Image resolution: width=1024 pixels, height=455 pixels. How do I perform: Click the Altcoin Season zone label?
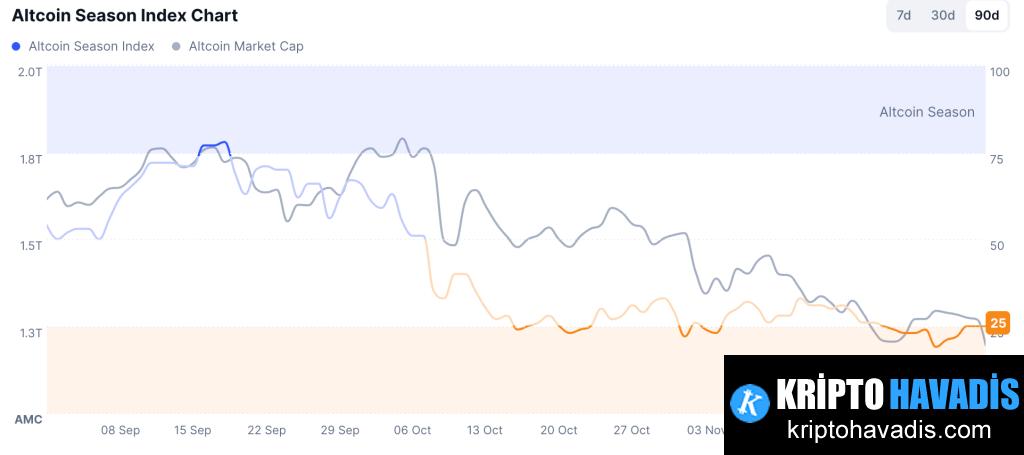click(926, 112)
